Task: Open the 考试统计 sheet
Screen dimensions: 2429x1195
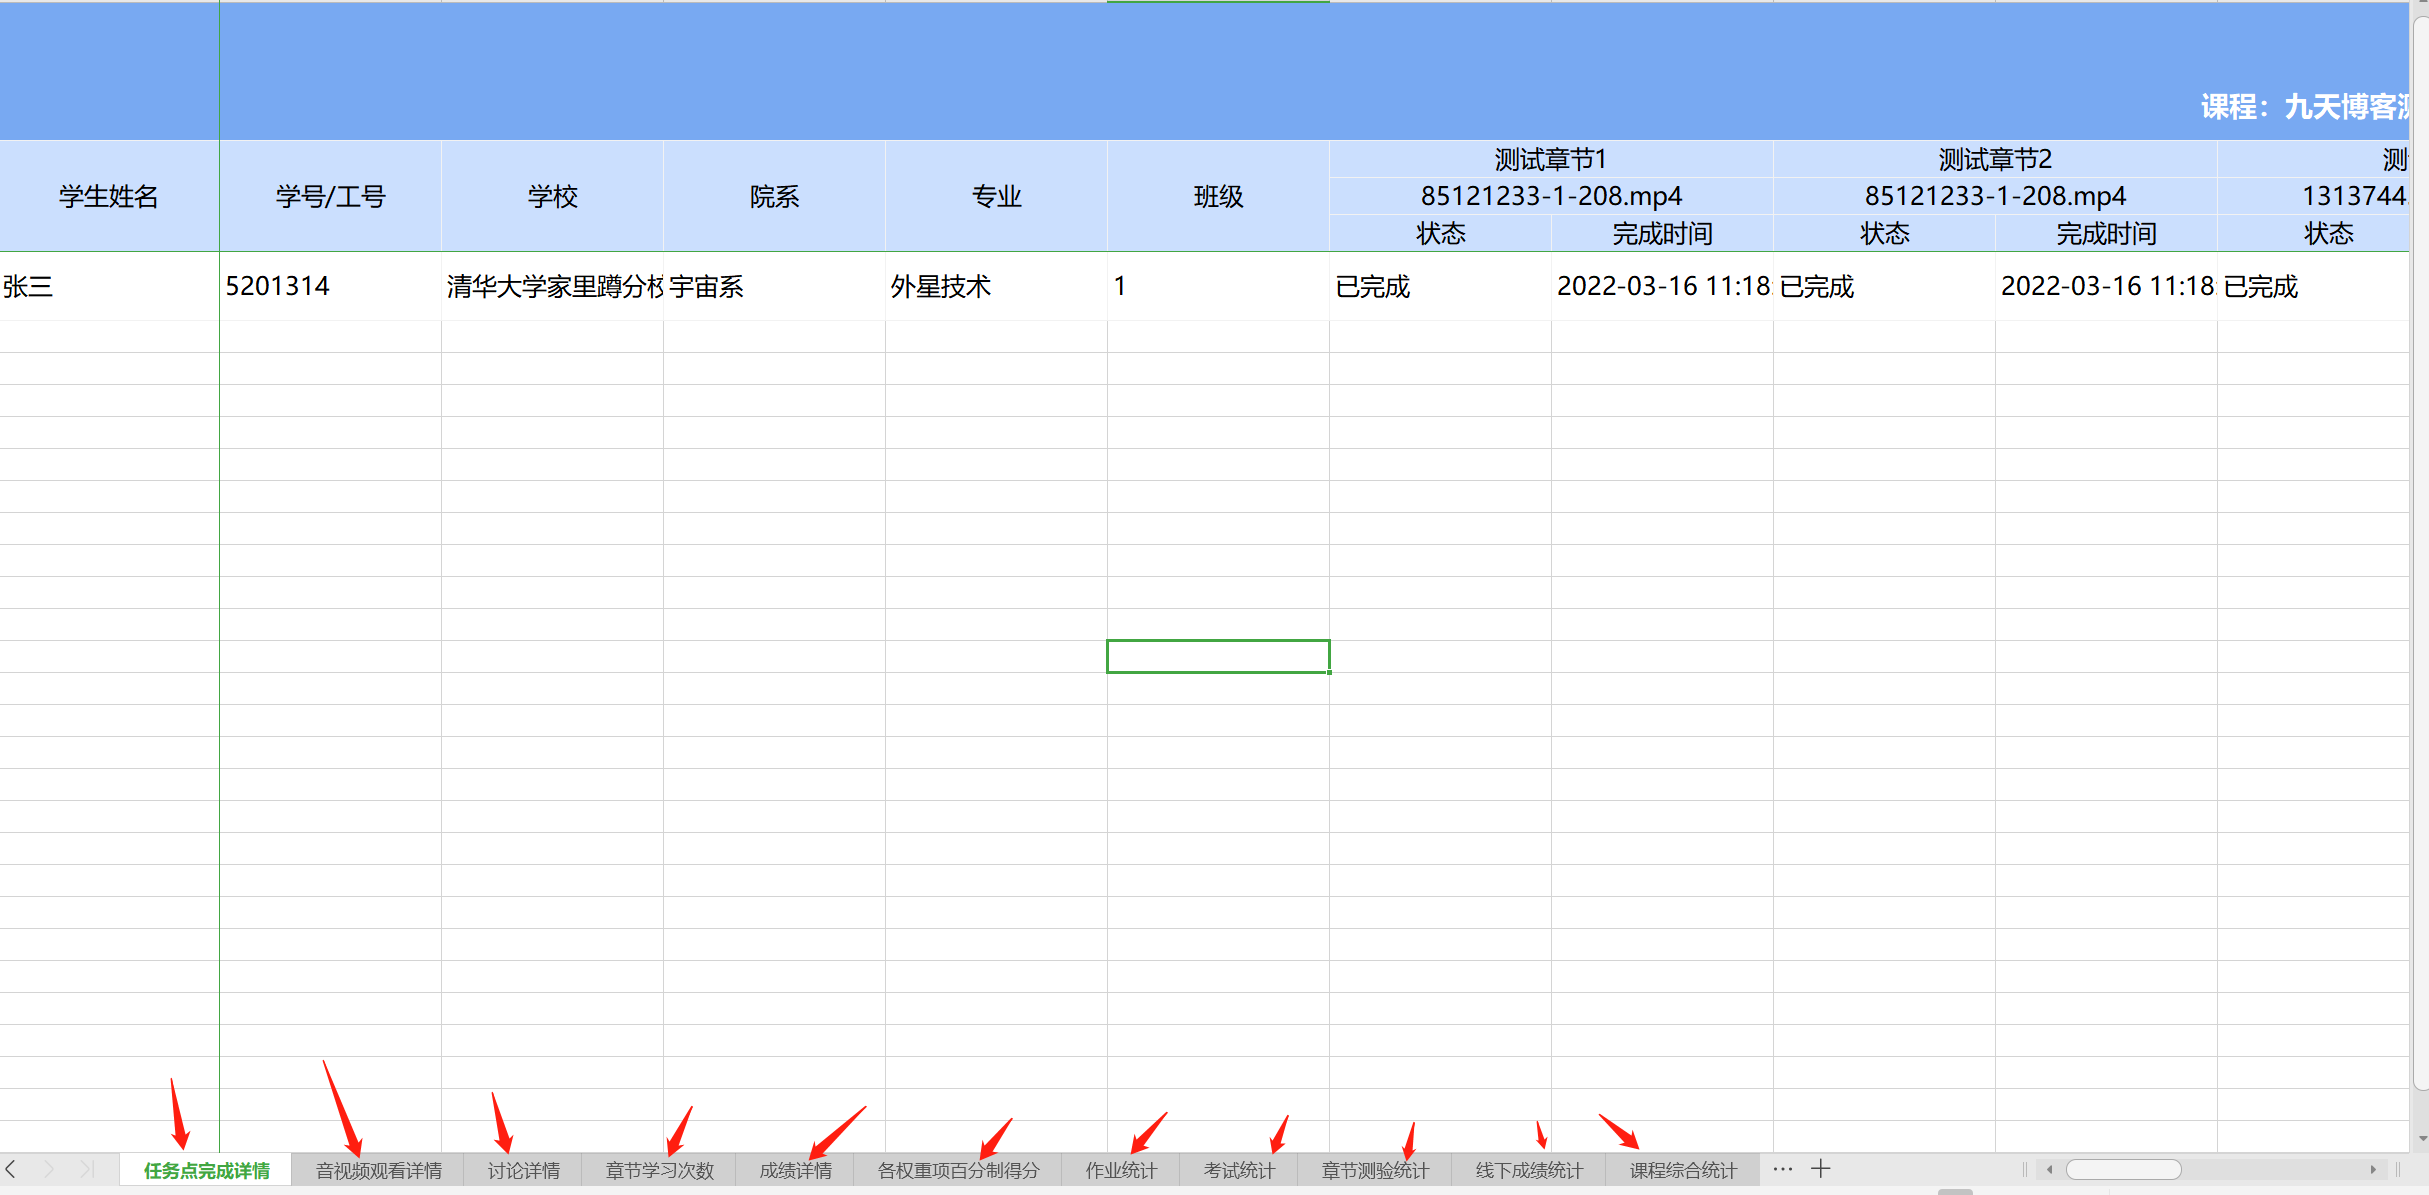Action: pos(1240,1170)
